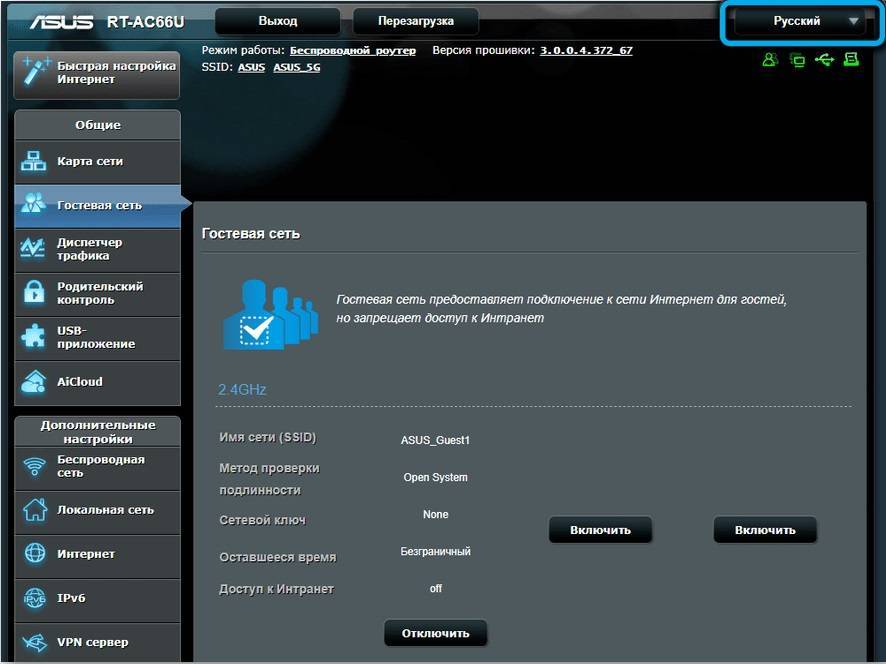This screenshot has height=664, width=886.
Task: Click the guest clients status icon in header
Action: (769, 60)
